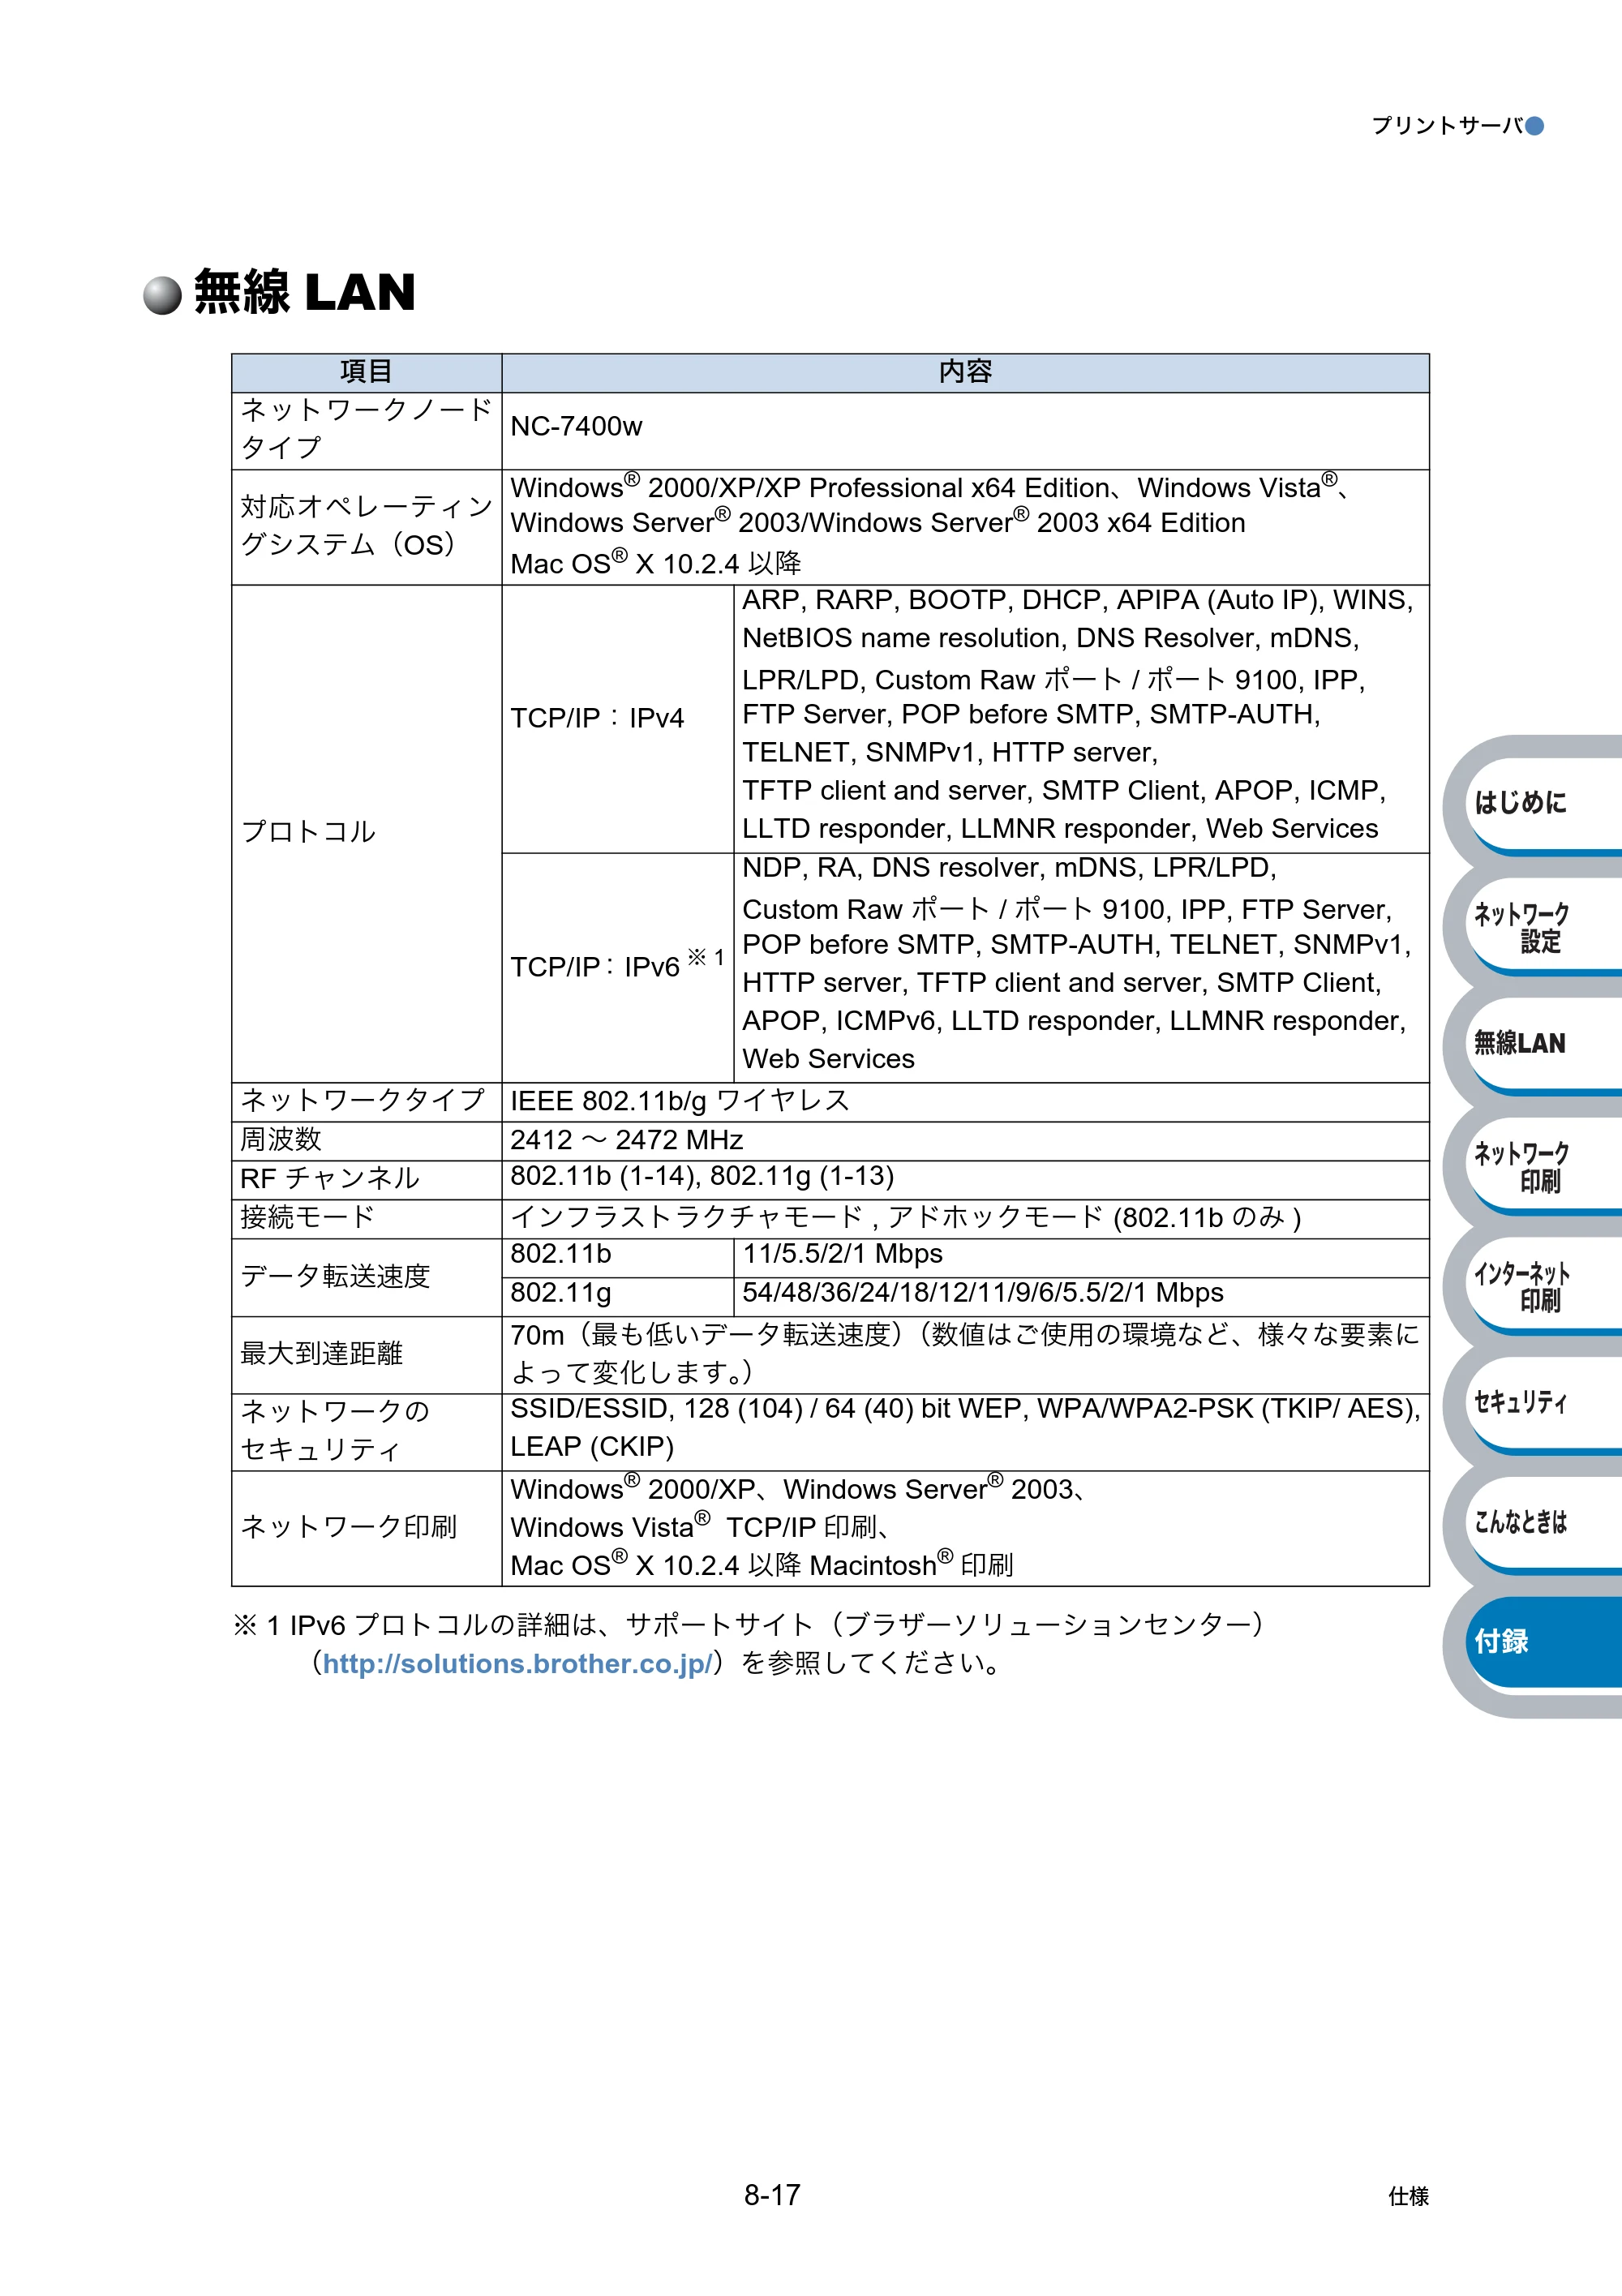
Task: Open the solutions.brother.co.jp link
Action: [x=517, y=1664]
